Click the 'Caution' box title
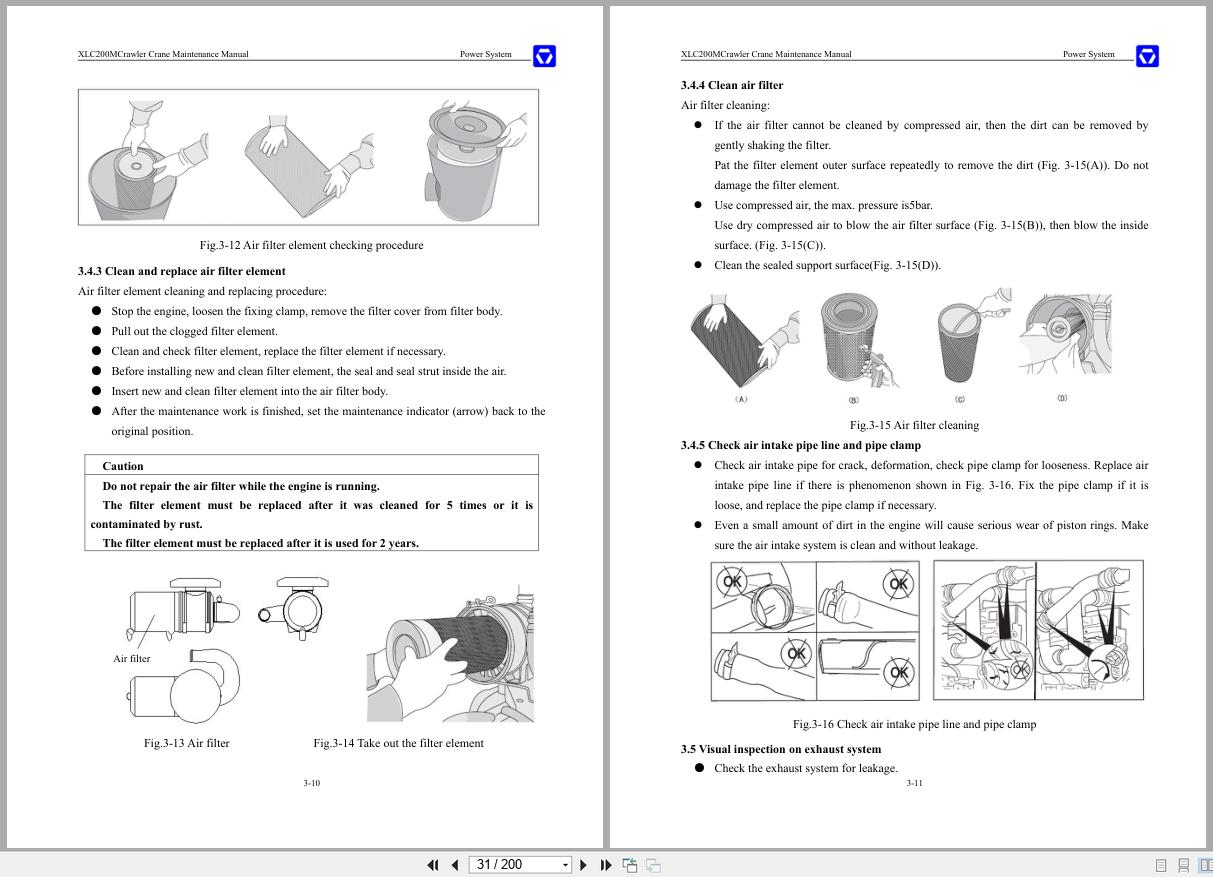1213x877 pixels. [123, 466]
